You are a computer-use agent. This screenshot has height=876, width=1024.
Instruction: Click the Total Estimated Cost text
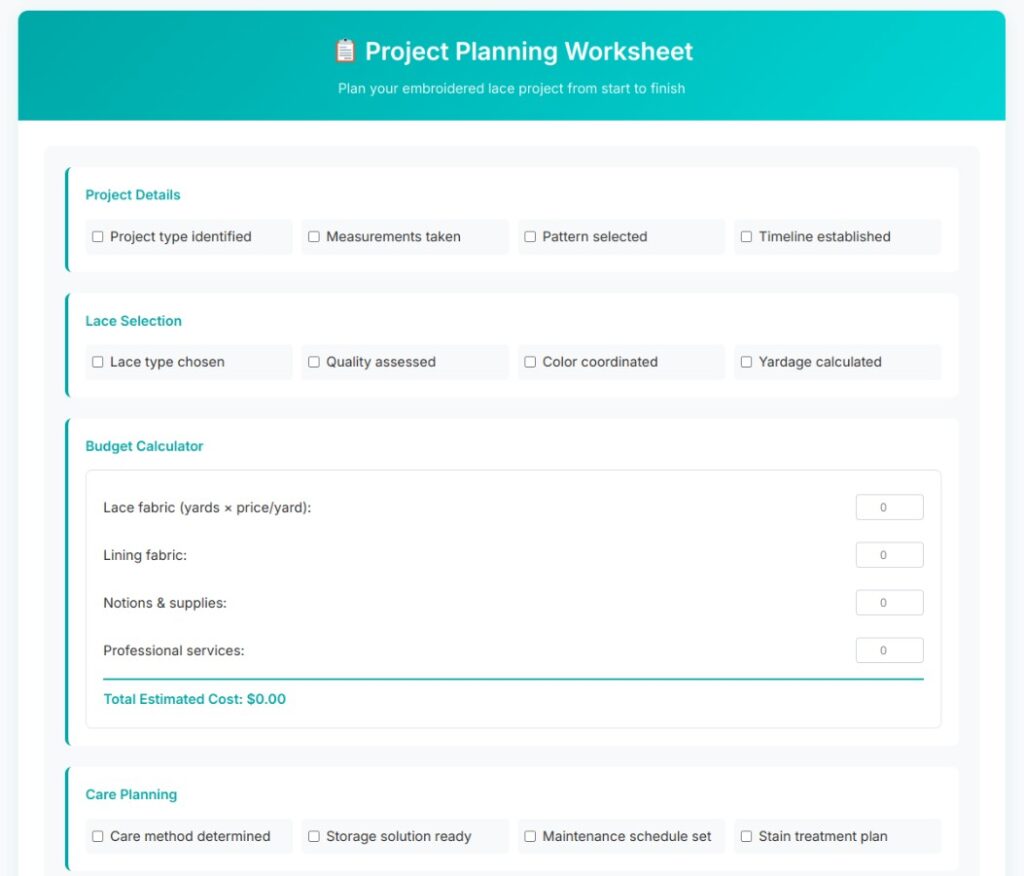[195, 699]
